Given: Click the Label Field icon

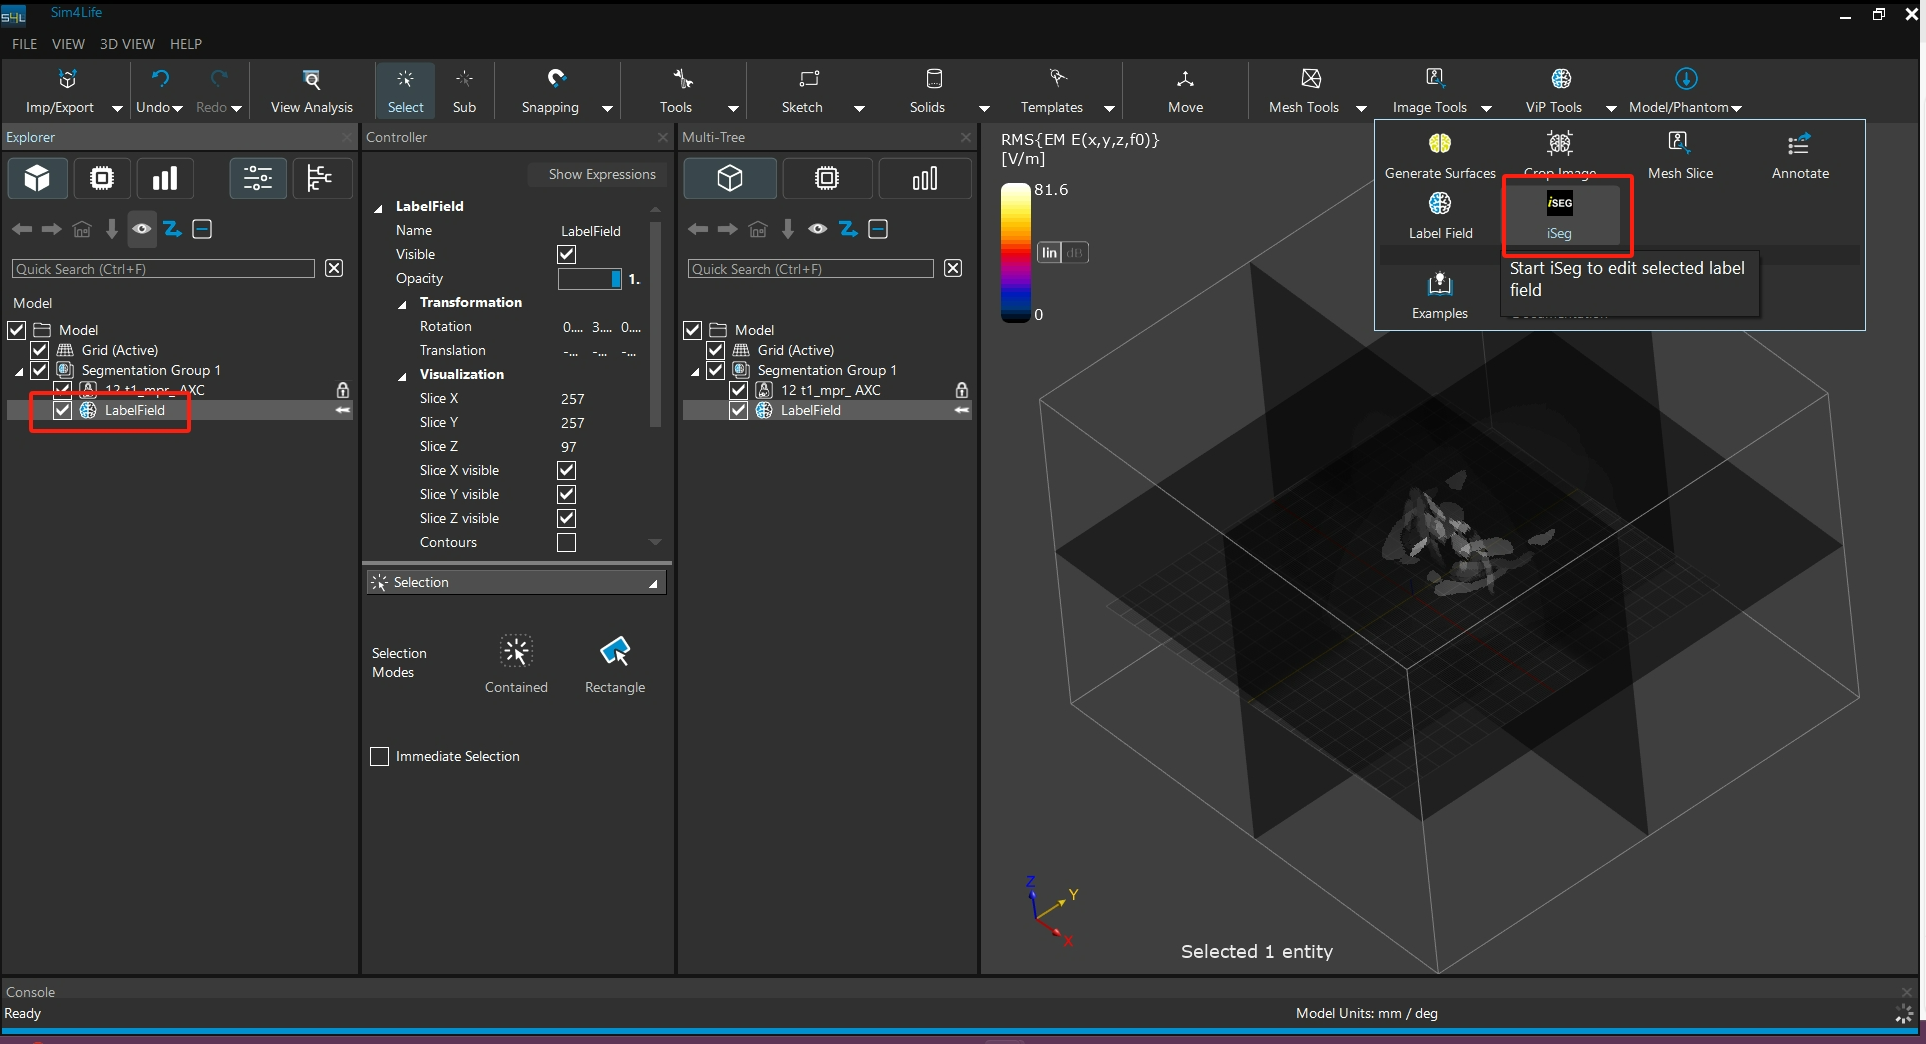Looking at the screenshot, I should (x=1440, y=205).
